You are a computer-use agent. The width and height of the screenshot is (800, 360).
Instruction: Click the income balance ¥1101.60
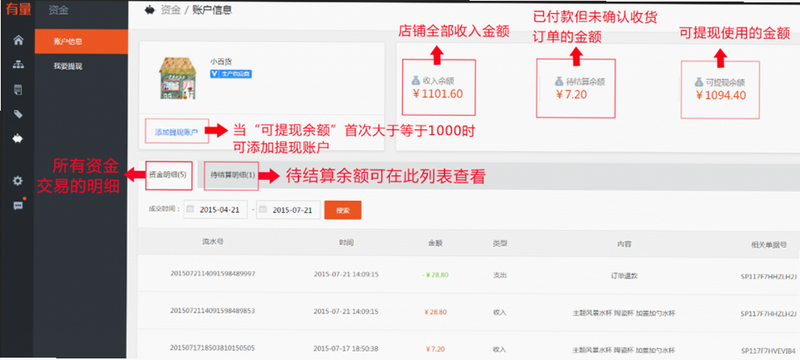tap(437, 94)
